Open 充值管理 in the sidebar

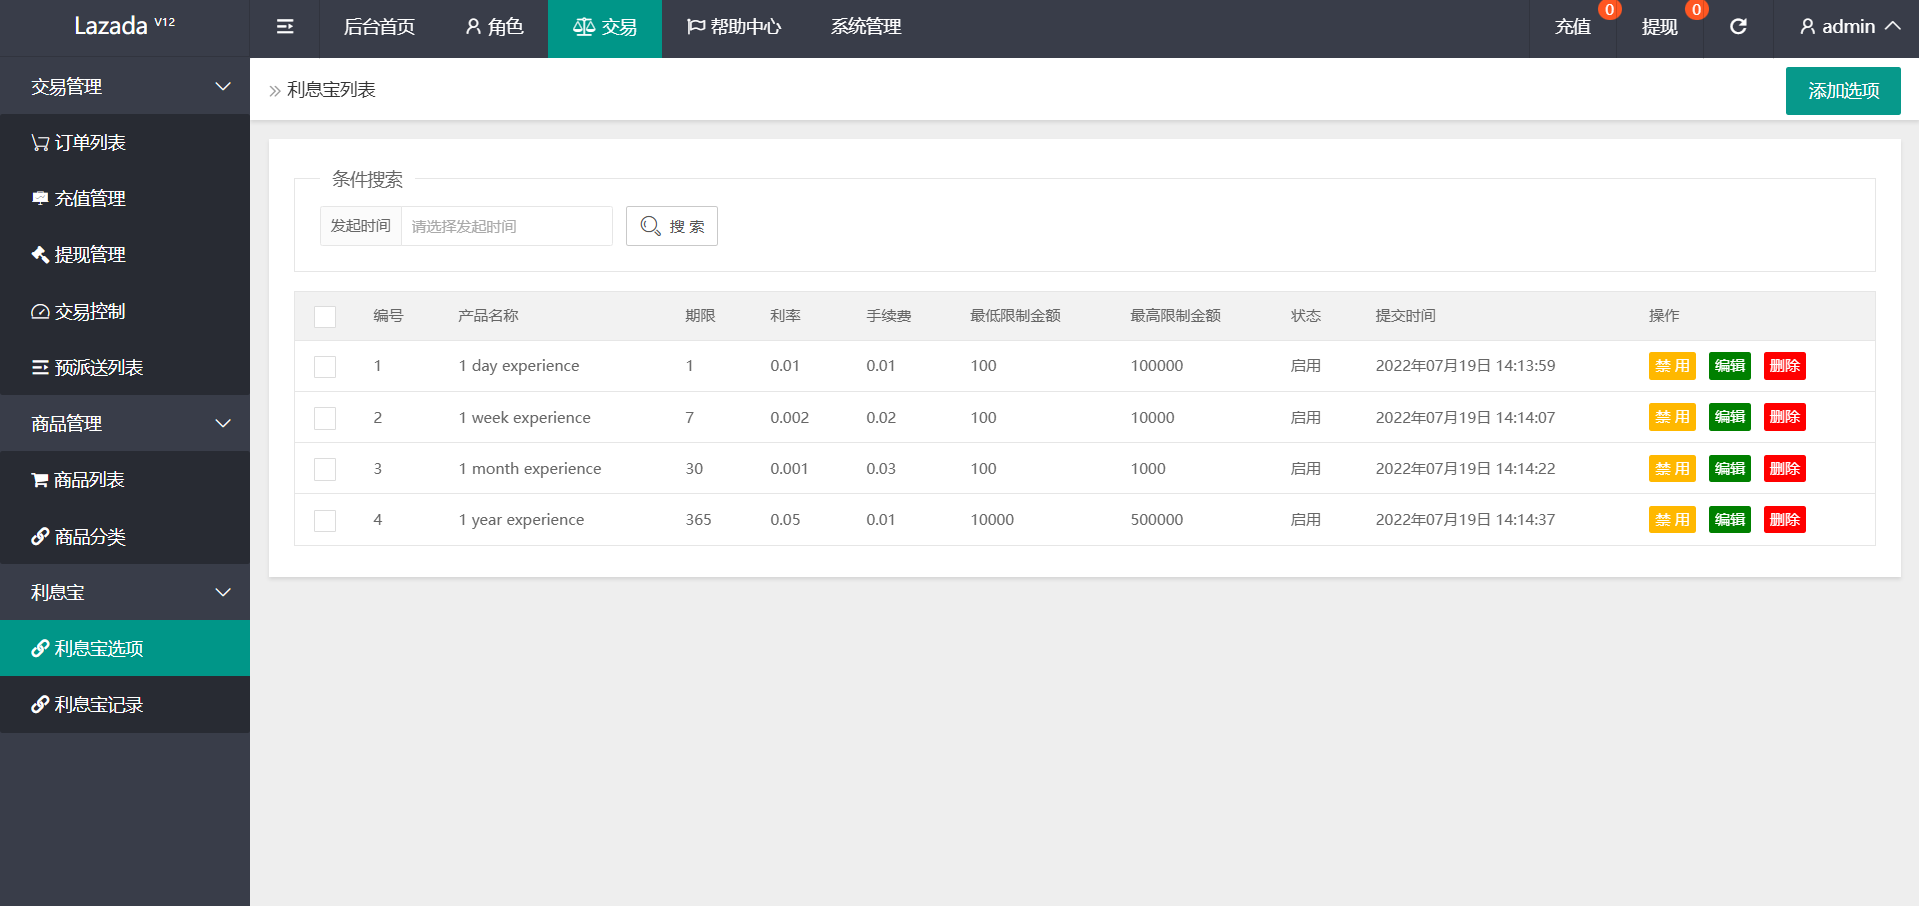tap(125, 199)
